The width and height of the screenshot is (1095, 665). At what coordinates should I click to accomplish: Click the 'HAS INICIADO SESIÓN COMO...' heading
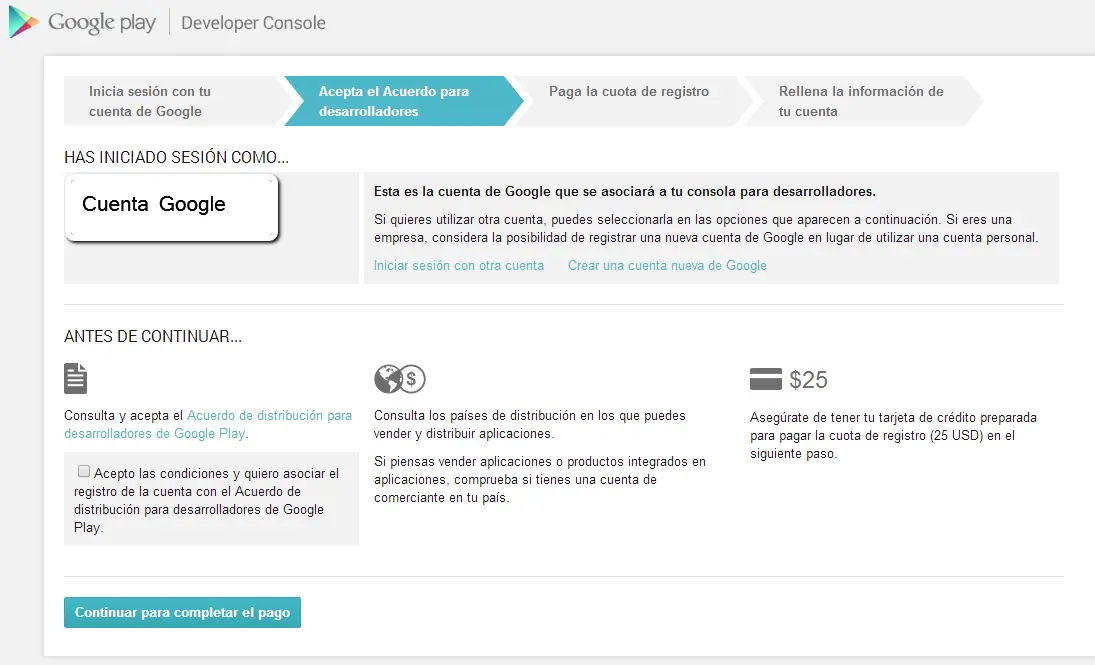tap(177, 157)
